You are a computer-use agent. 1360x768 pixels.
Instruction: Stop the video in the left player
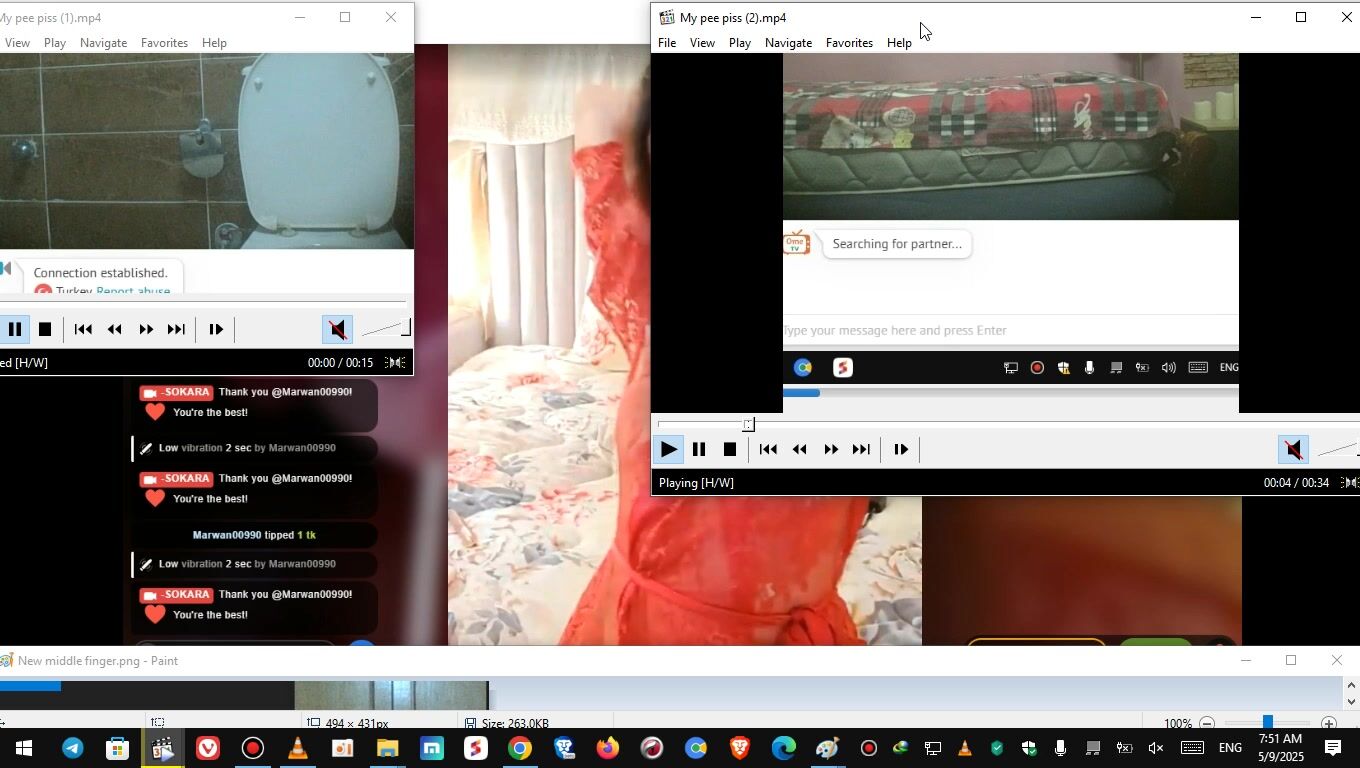coord(45,329)
